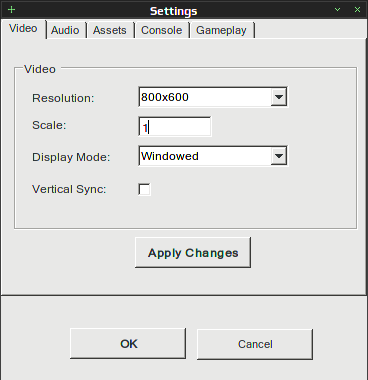Click the Scale label
Screen dimensions: 368x380
(49, 125)
